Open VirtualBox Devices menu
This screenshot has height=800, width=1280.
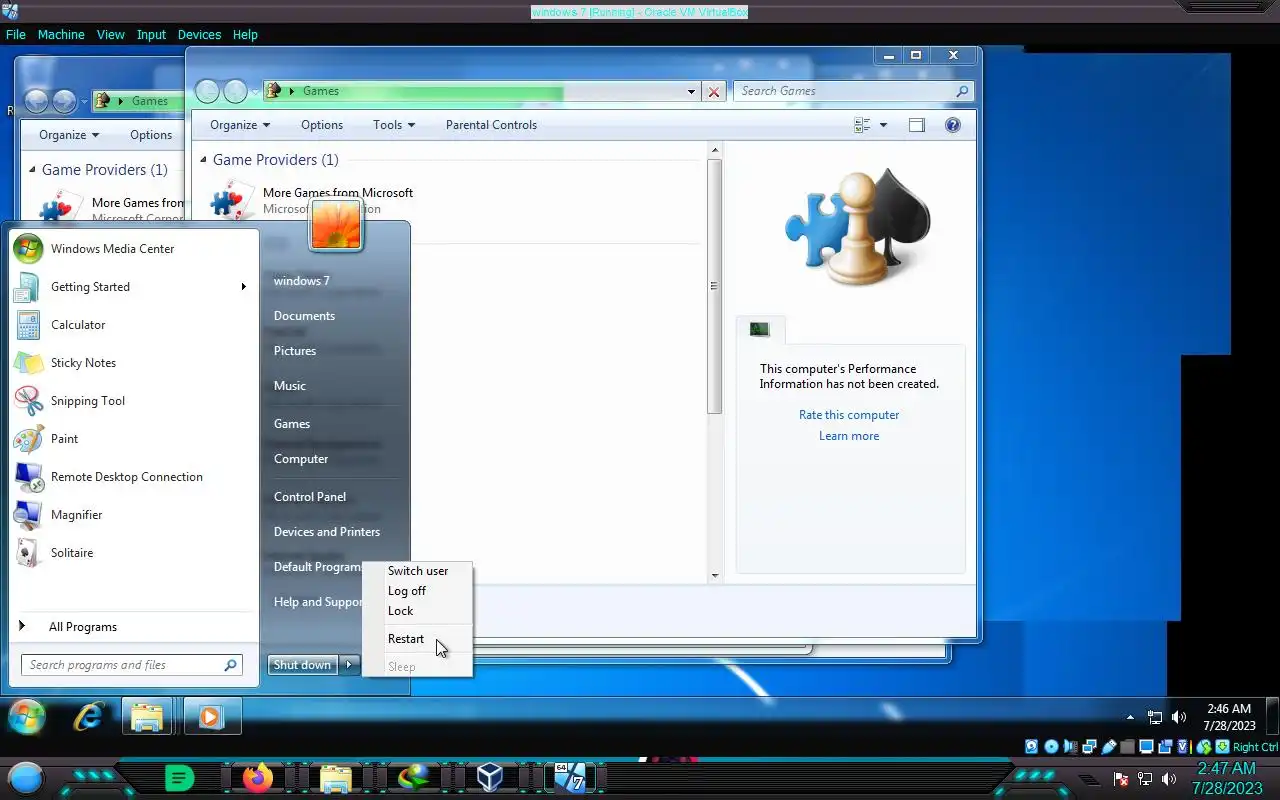point(199,34)
